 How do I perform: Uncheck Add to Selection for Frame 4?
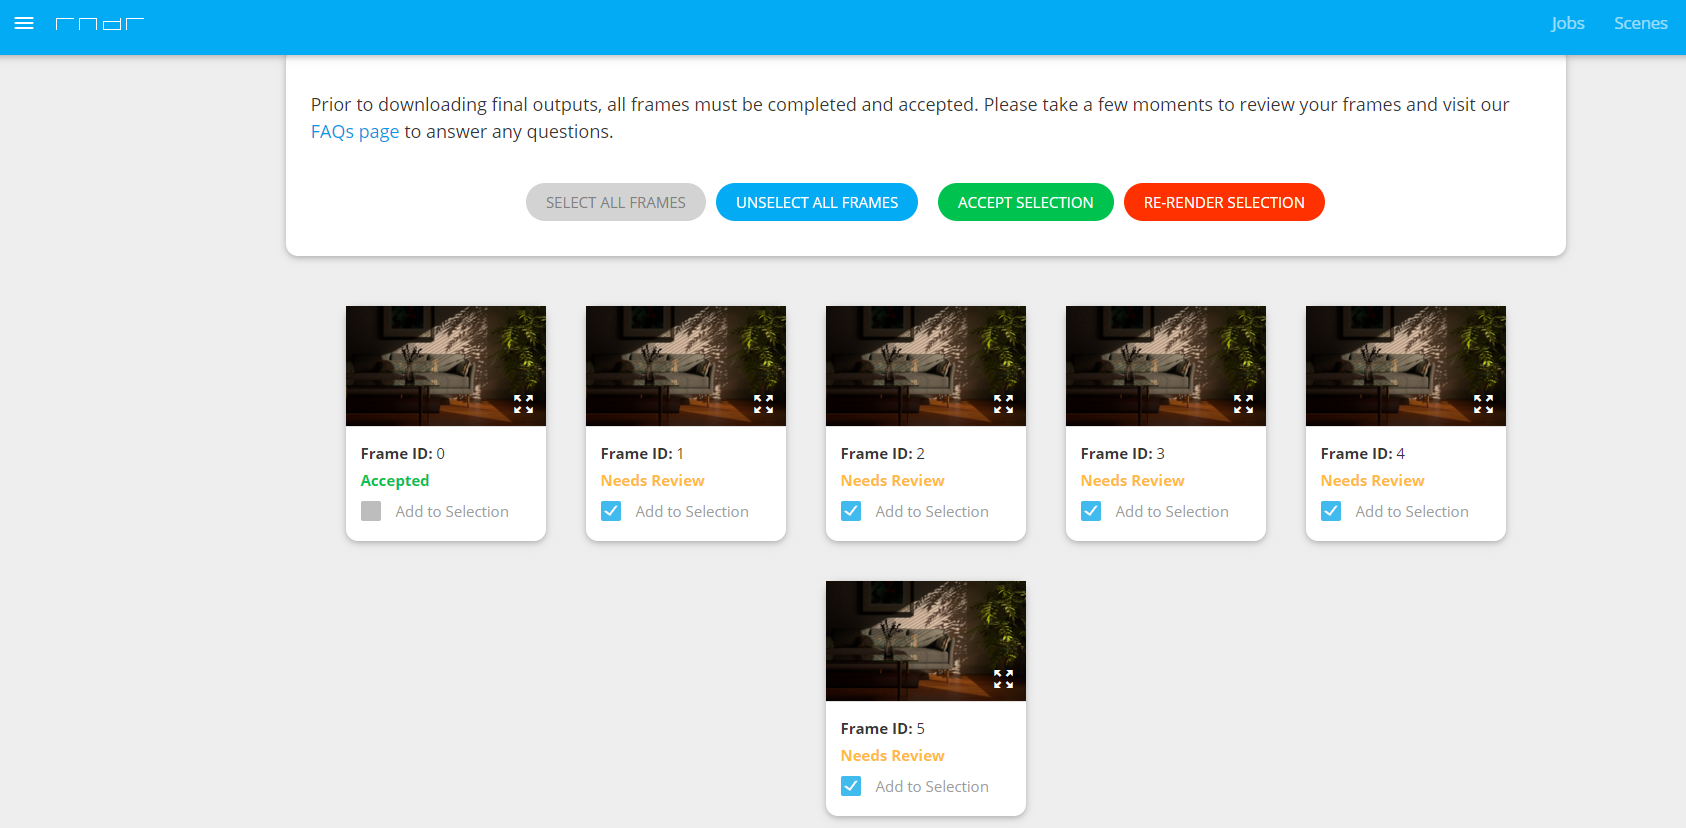(x=1331, y=511)
